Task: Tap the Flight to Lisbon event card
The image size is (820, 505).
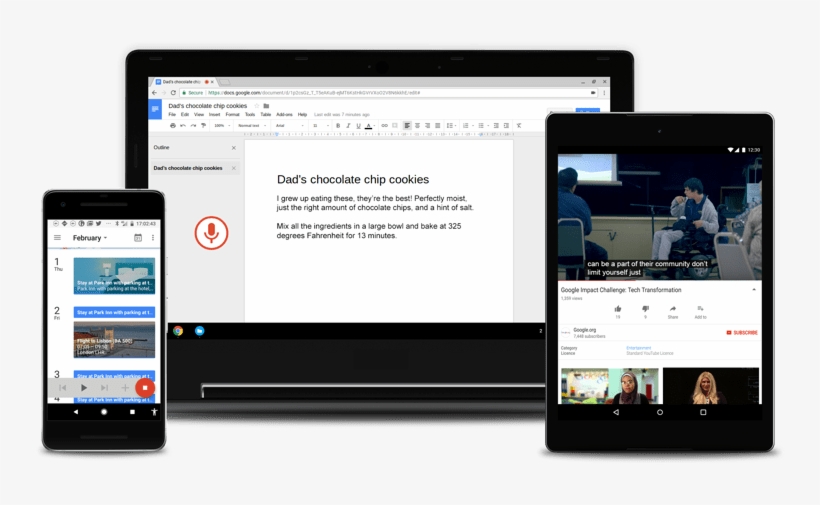Action: [x=114, y=341]
